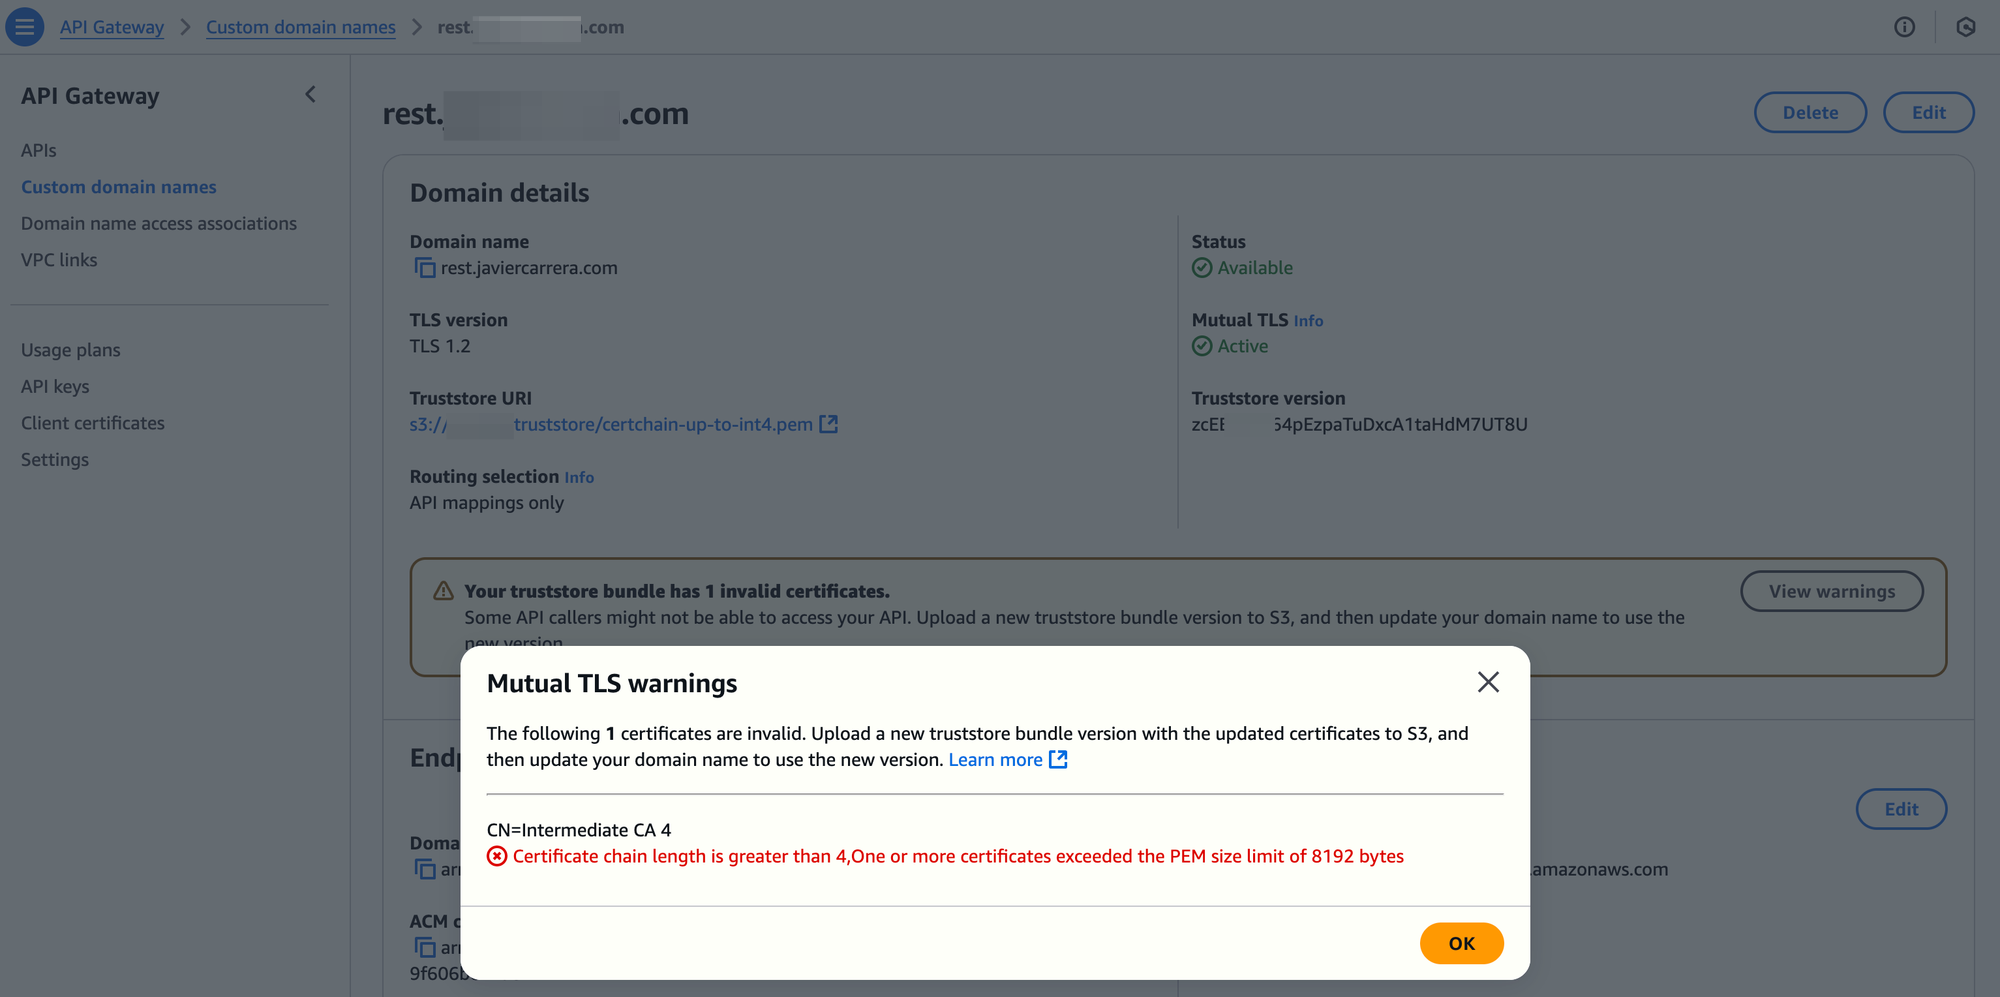Copy the ACM certificate ARN
2000x997 pixels.
click(x=425, y=947)
